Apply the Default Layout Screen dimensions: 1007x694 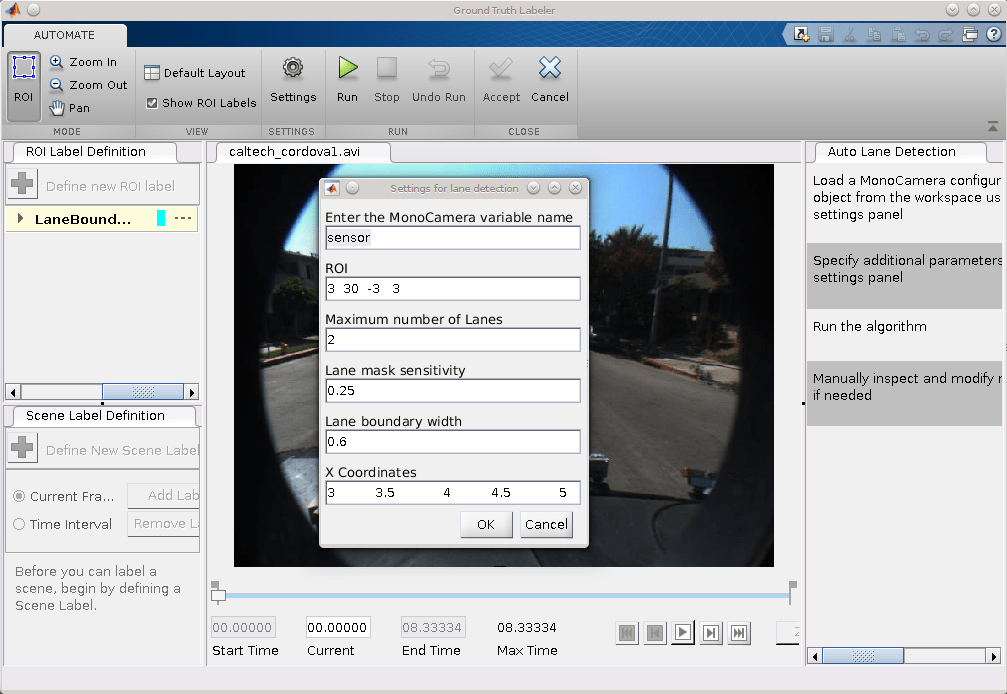coord(195,73)
